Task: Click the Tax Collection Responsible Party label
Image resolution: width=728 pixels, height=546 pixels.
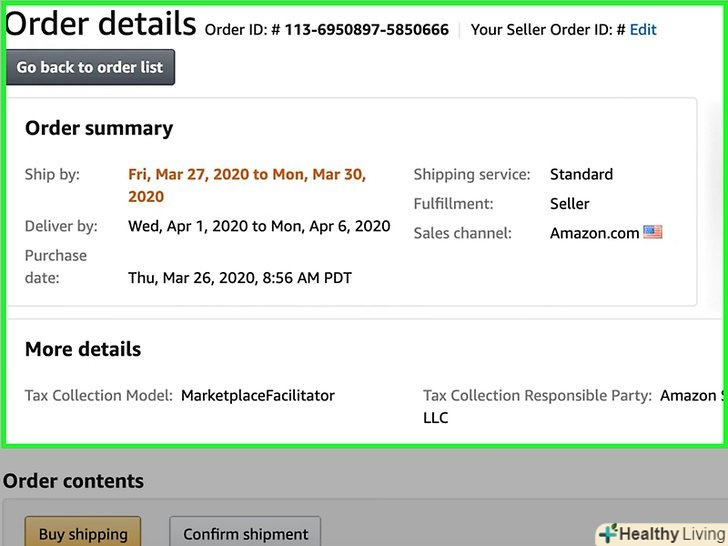Action: [537, 396]
